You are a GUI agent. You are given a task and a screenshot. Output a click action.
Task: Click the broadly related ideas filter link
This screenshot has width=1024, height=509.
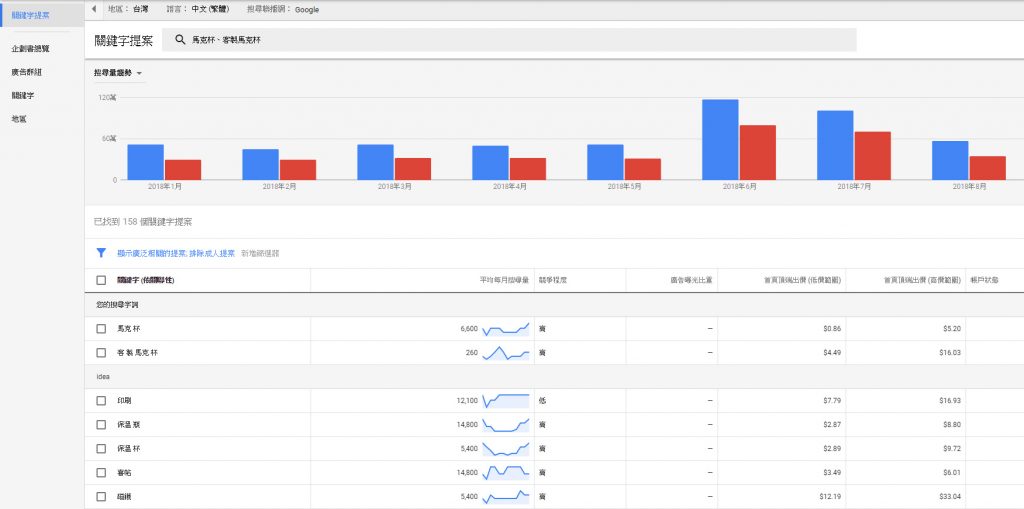pos(176,253)
